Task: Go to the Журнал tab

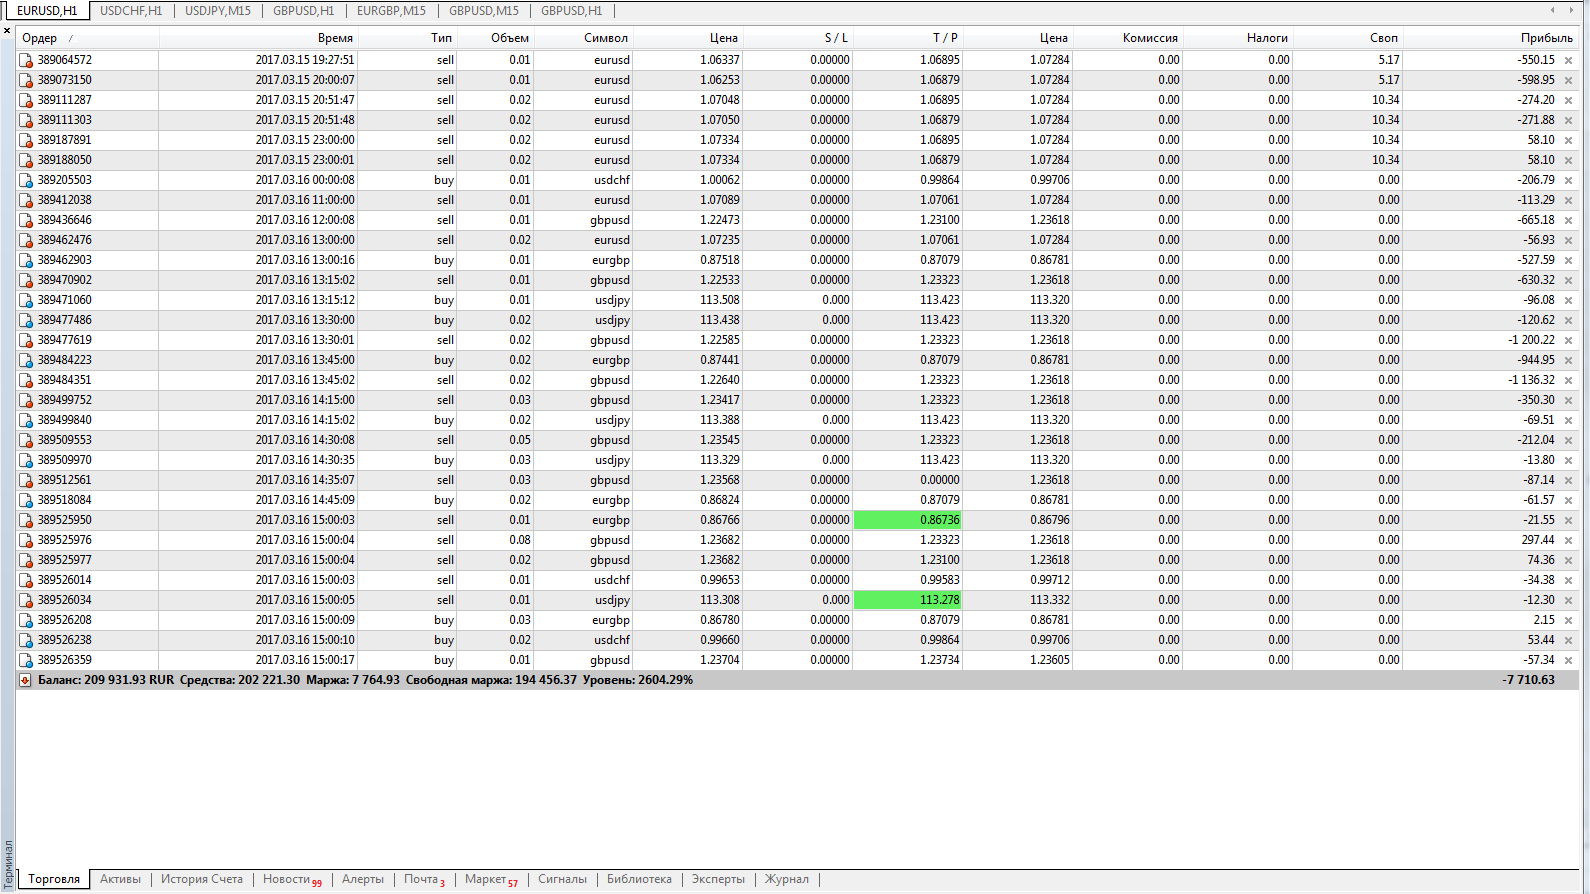Action: tap(787, 880)
